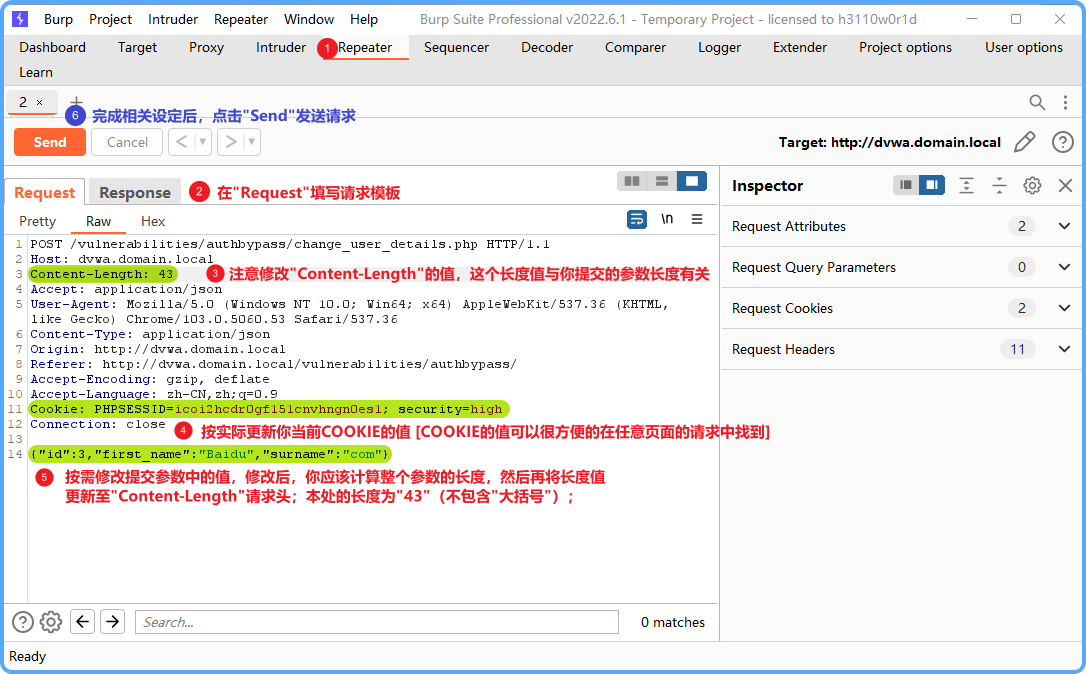Switch Inspector to left-docked layout
Screen dimensions: 1086x674
pos(905,185)
